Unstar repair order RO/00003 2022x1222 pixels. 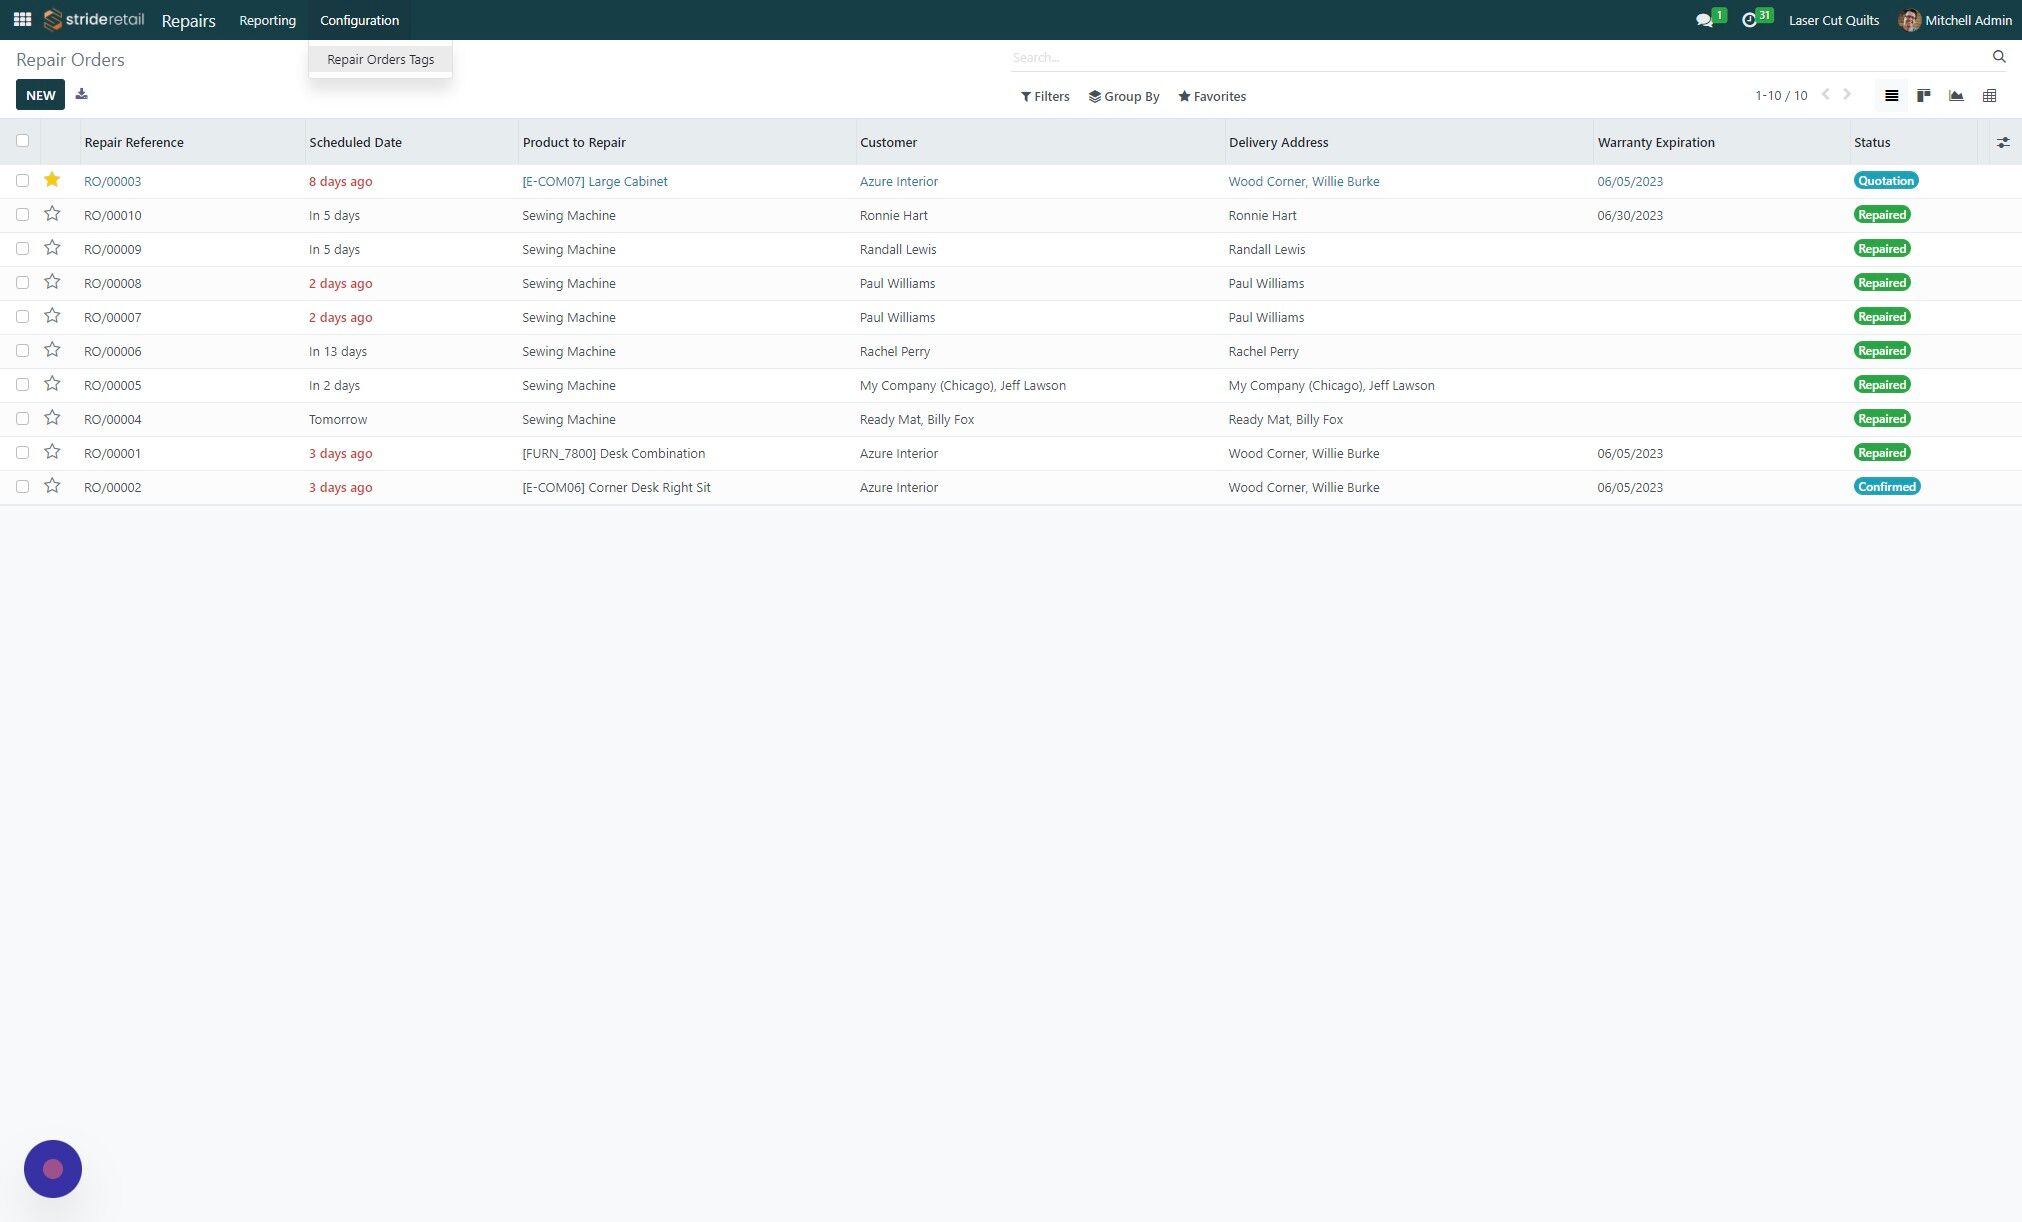coord(52,180)
